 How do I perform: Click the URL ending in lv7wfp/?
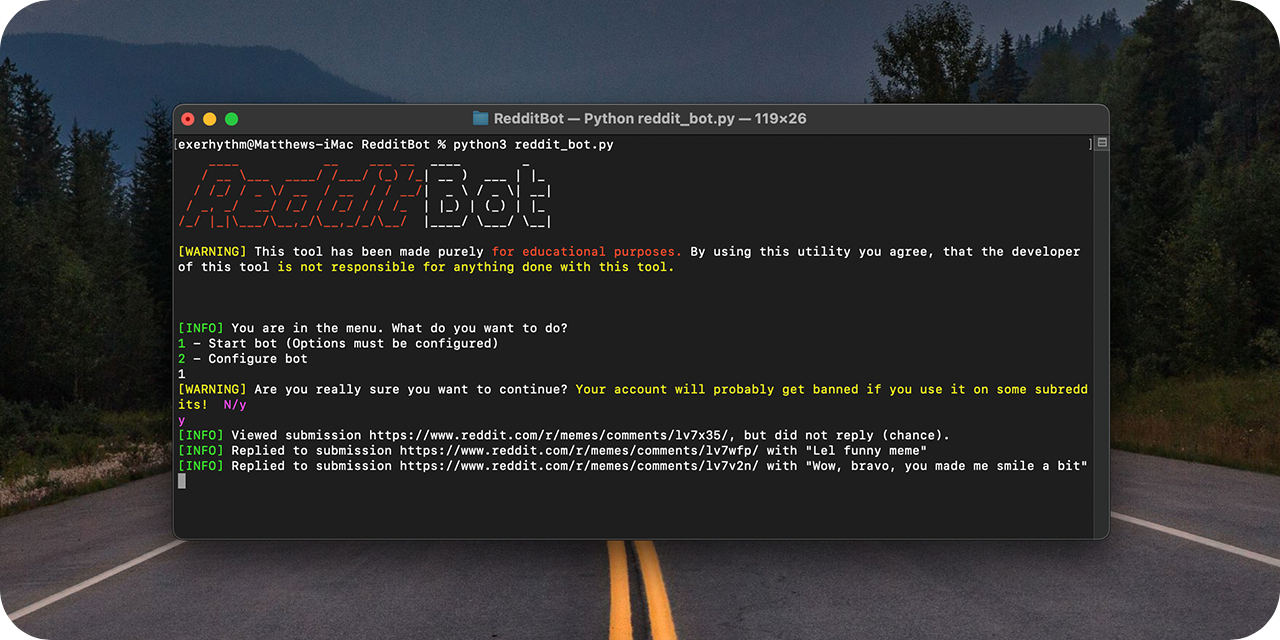pyautogui.click(x=579, y=450)
